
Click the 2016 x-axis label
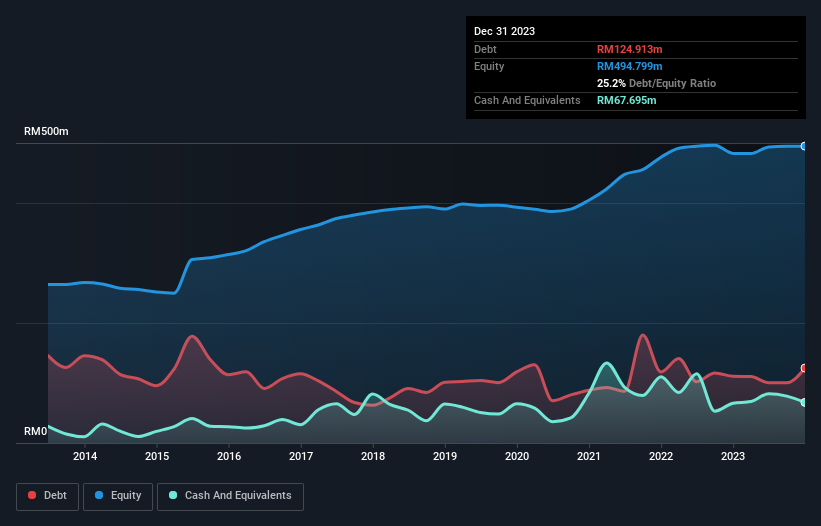click(x=229, y=456)
